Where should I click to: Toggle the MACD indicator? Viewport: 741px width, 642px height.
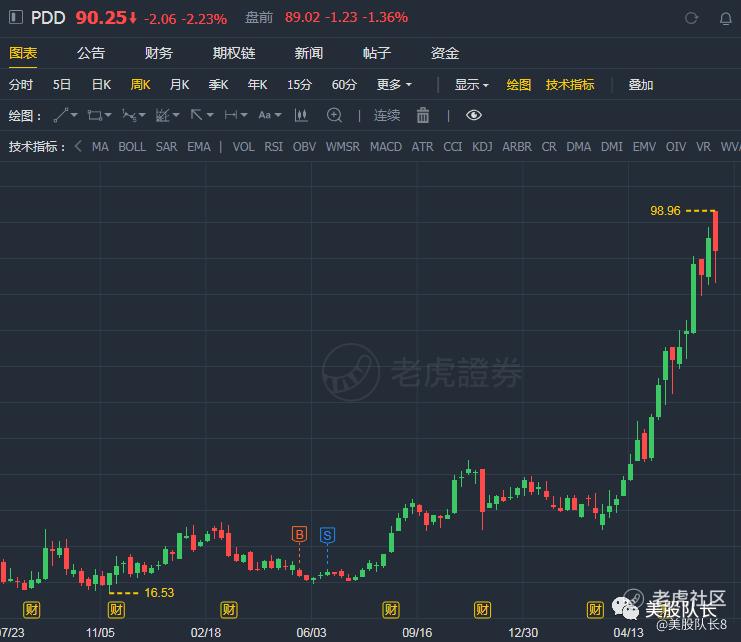386,147
